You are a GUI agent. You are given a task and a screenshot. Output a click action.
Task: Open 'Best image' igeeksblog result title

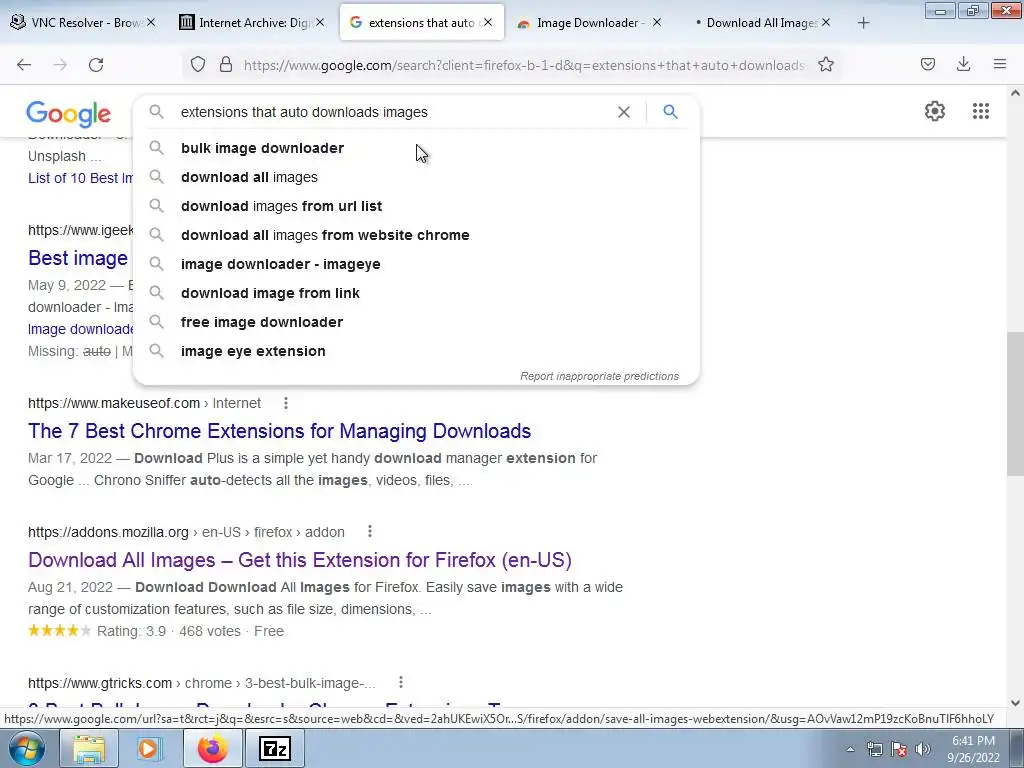coord(78,258)
